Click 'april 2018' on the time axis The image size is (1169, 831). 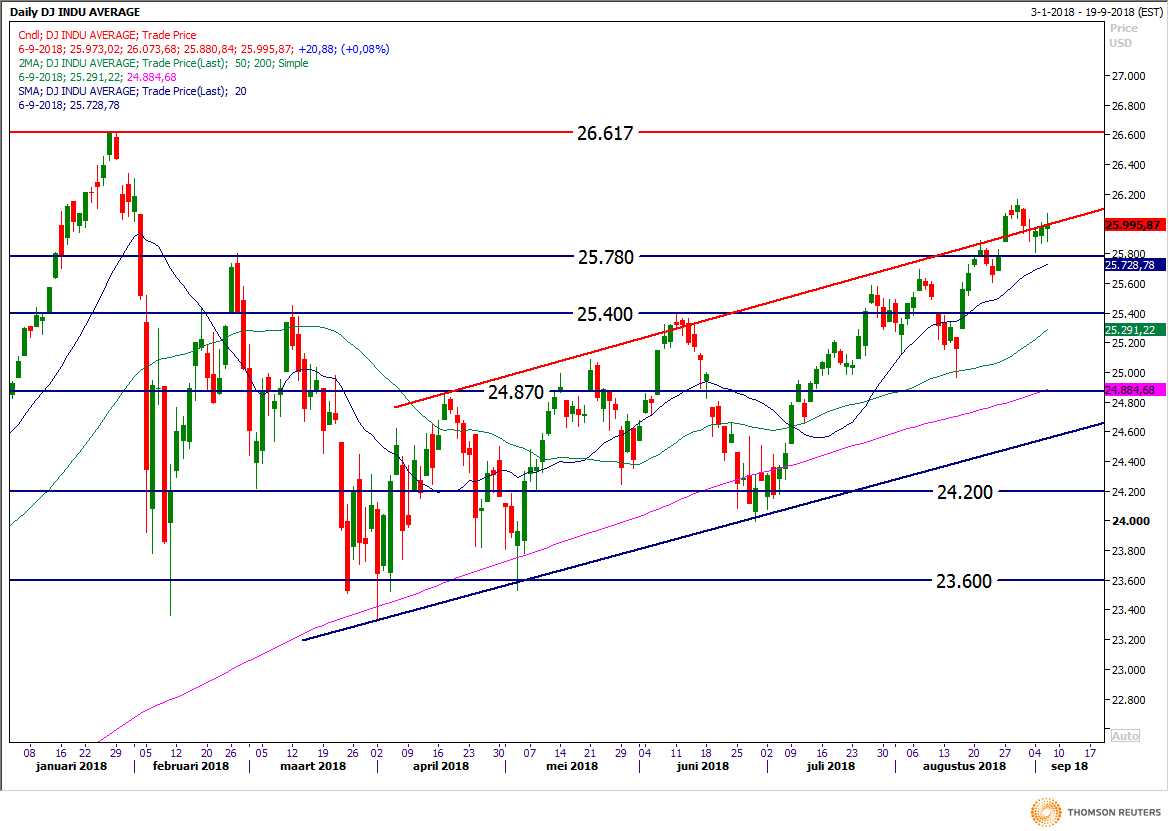441,766
